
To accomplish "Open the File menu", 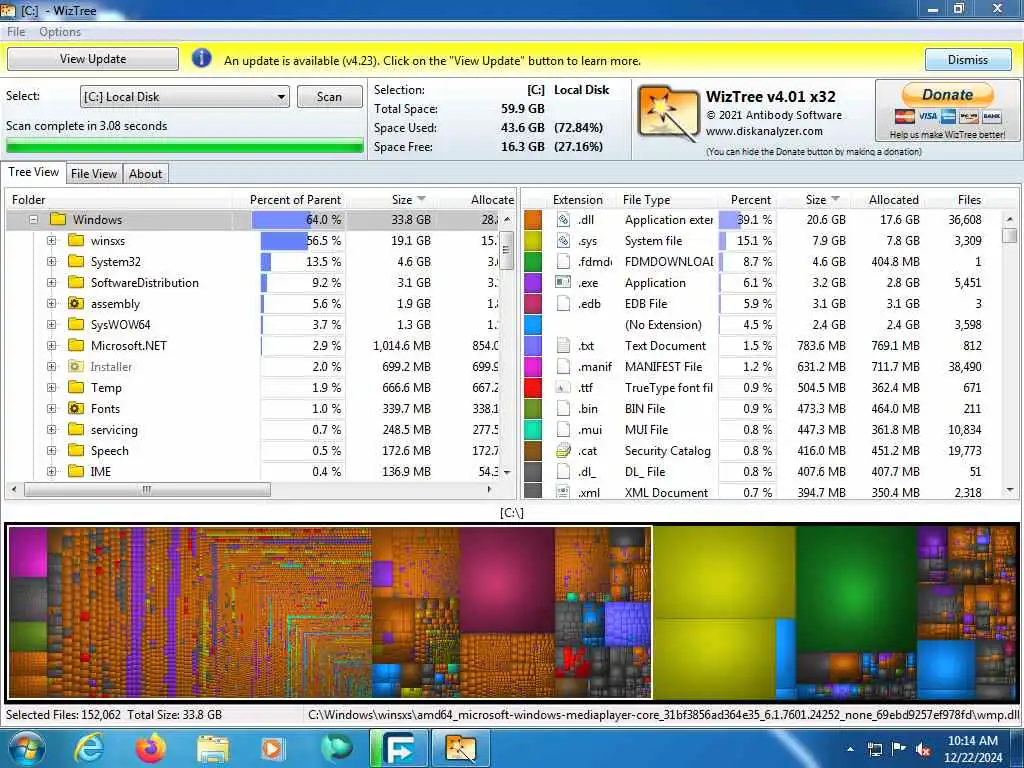I will (x=16, y=31).
